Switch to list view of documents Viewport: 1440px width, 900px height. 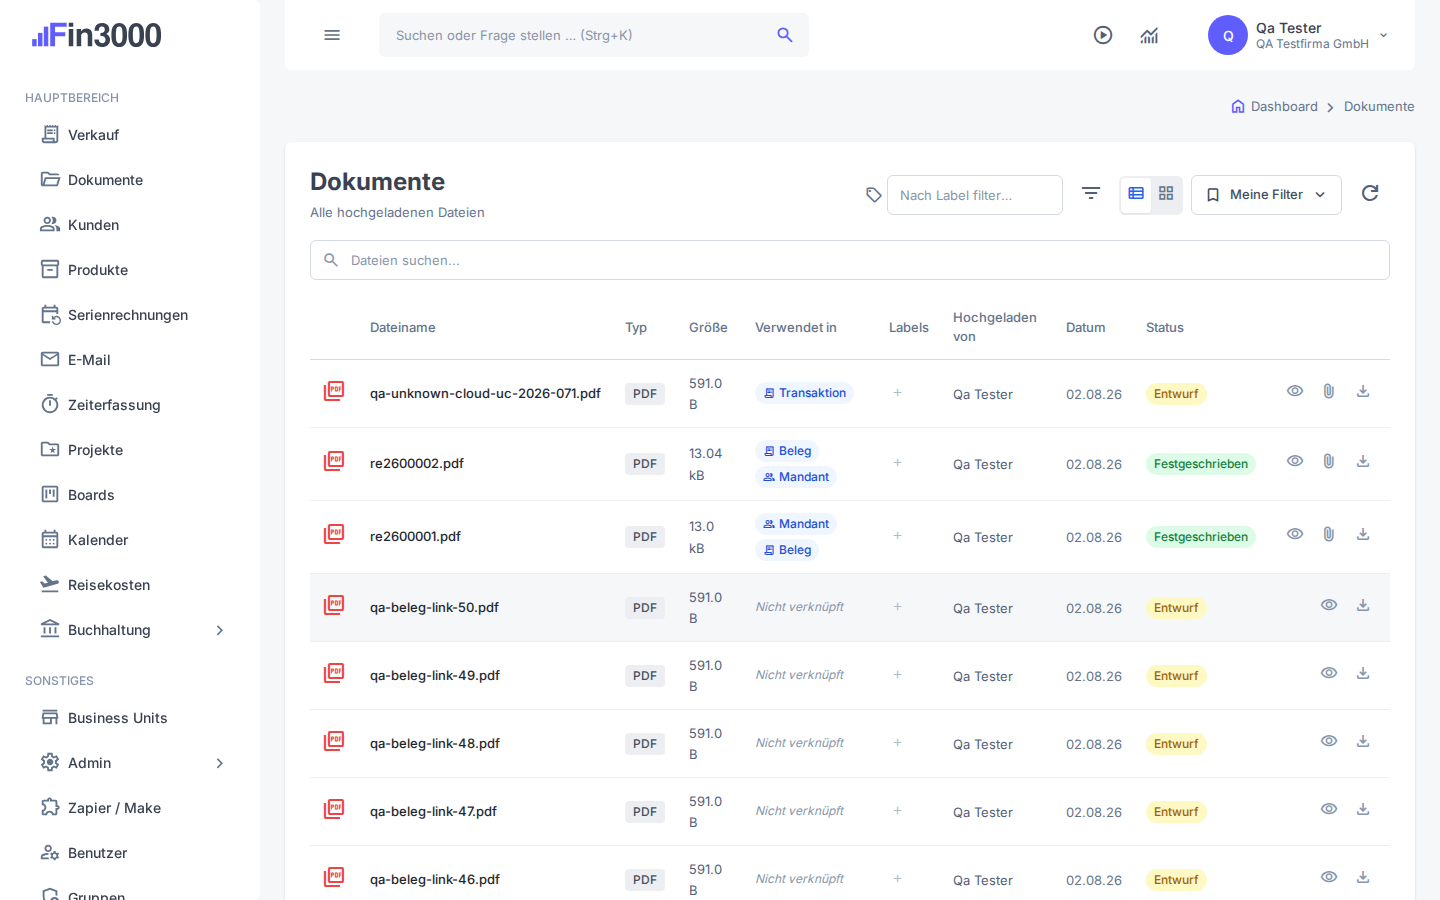click(1136, 193)
